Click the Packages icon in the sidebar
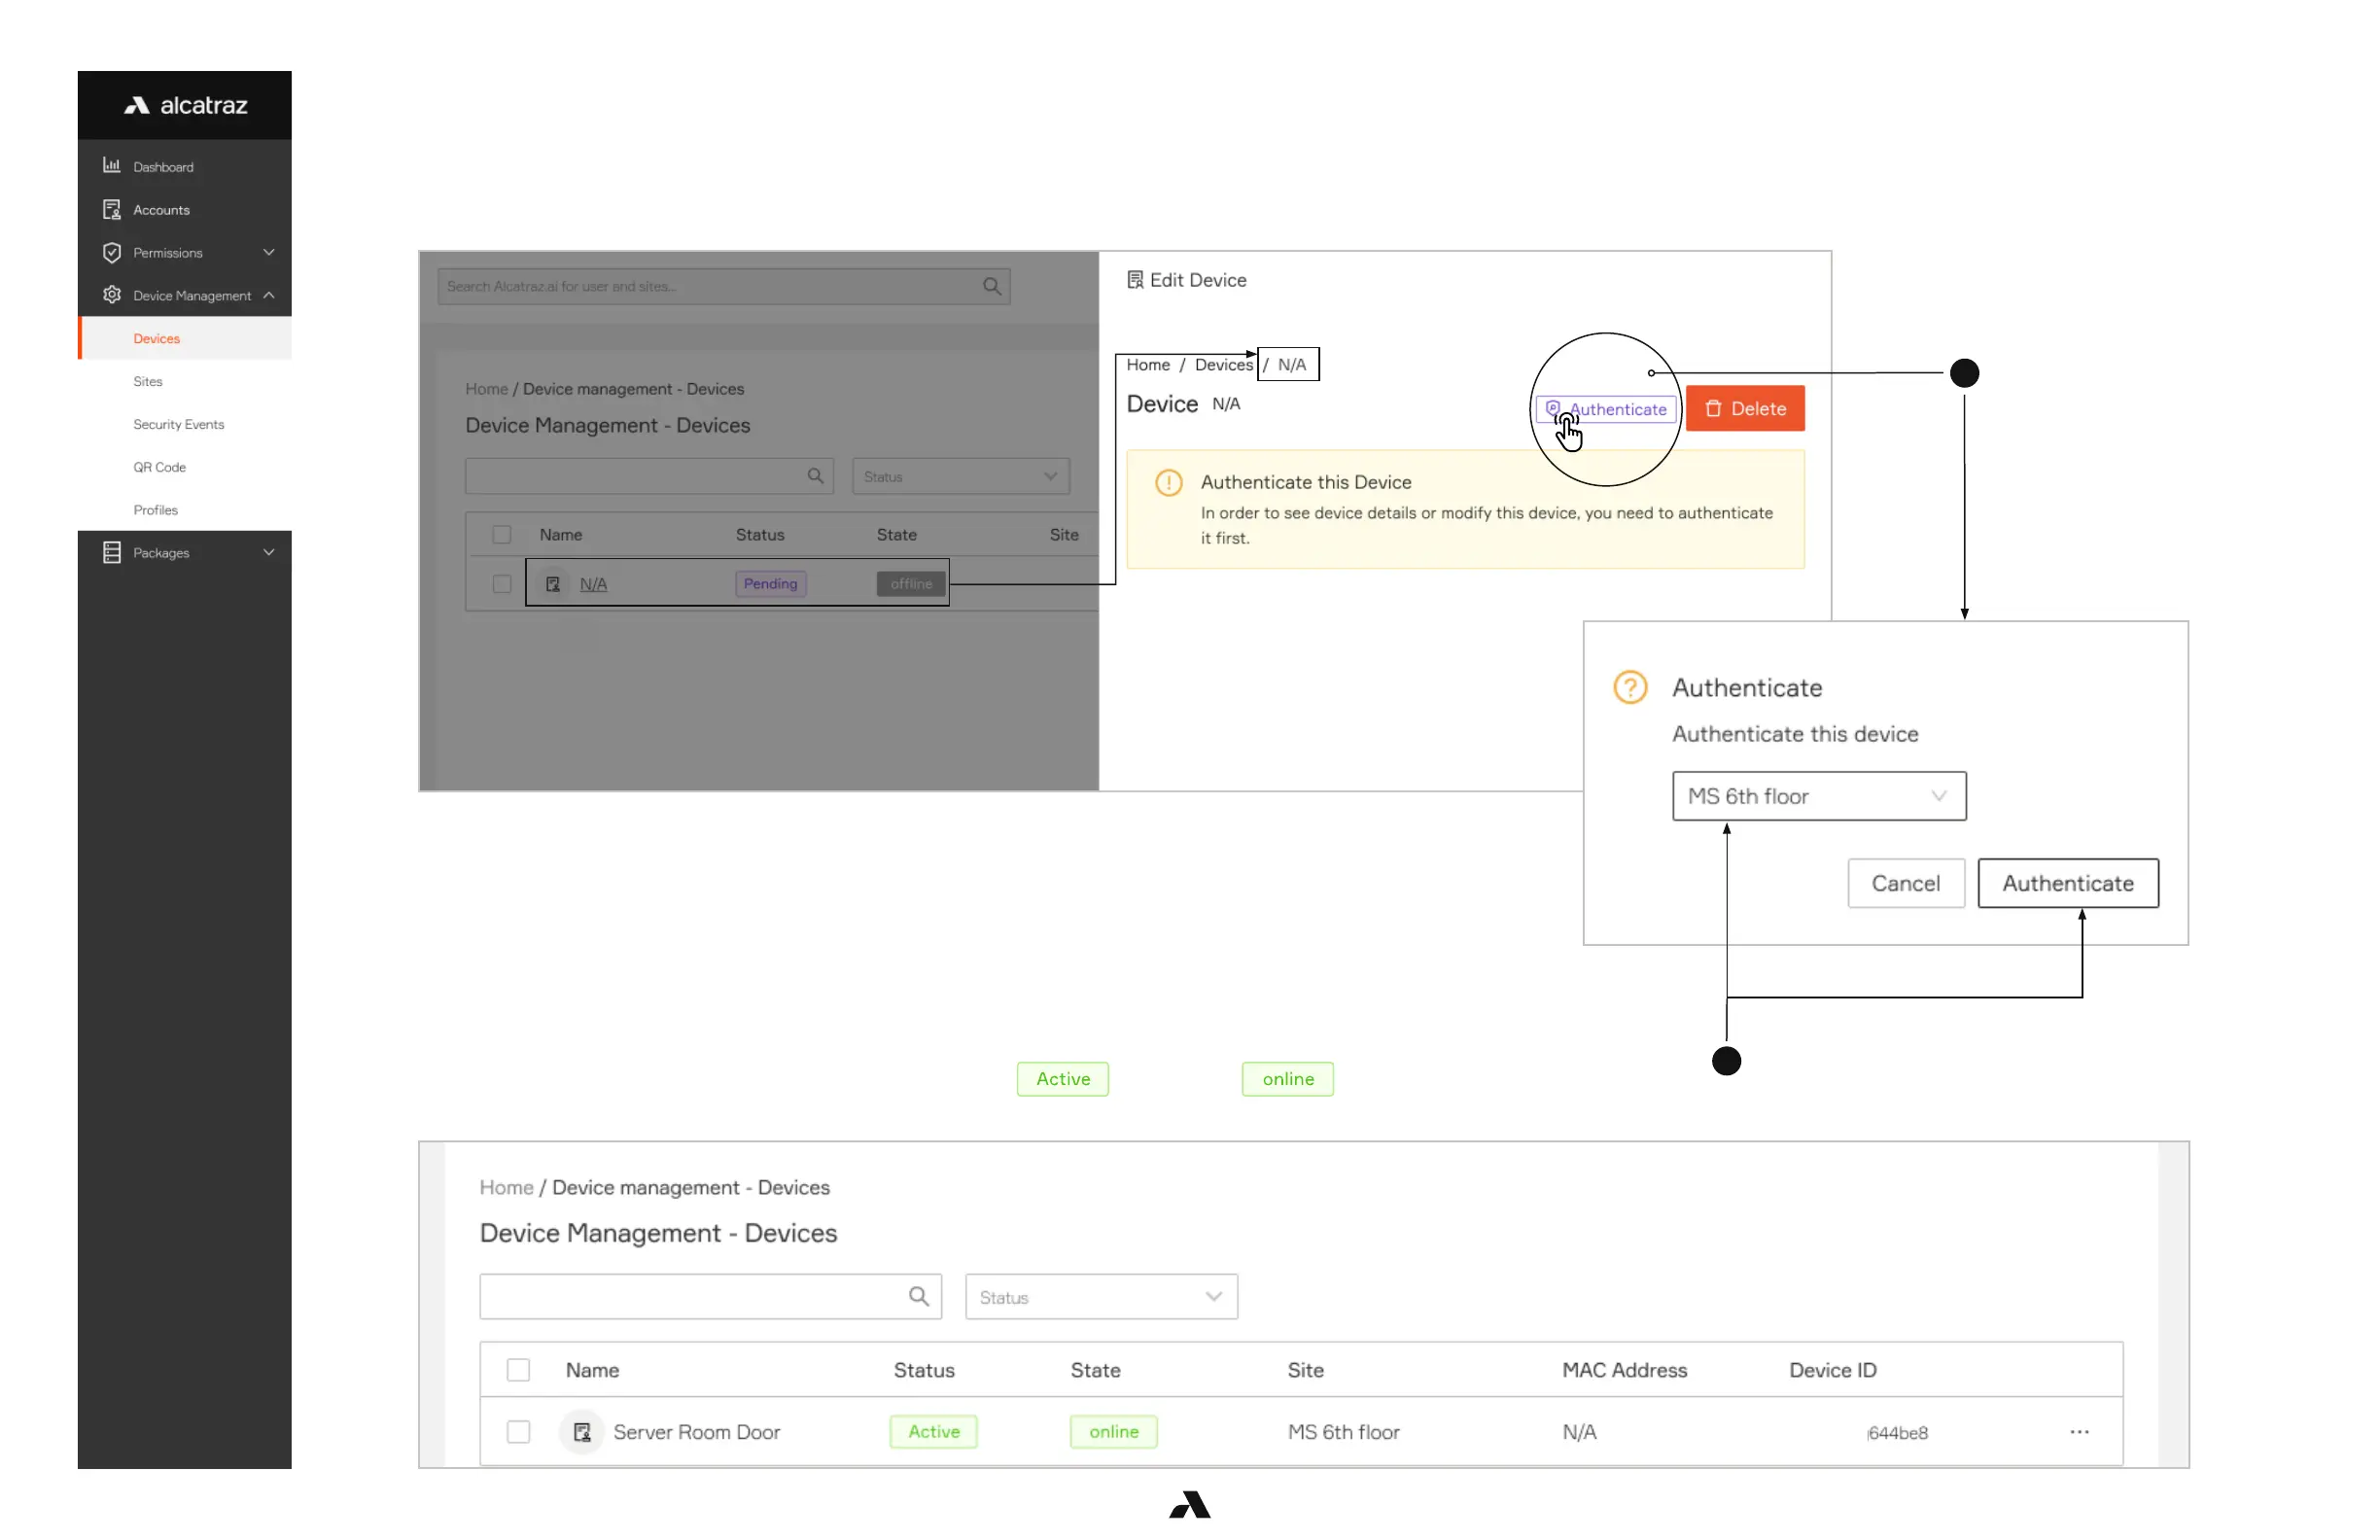This screenshot has width=2380, height=1540. [111, 552]
